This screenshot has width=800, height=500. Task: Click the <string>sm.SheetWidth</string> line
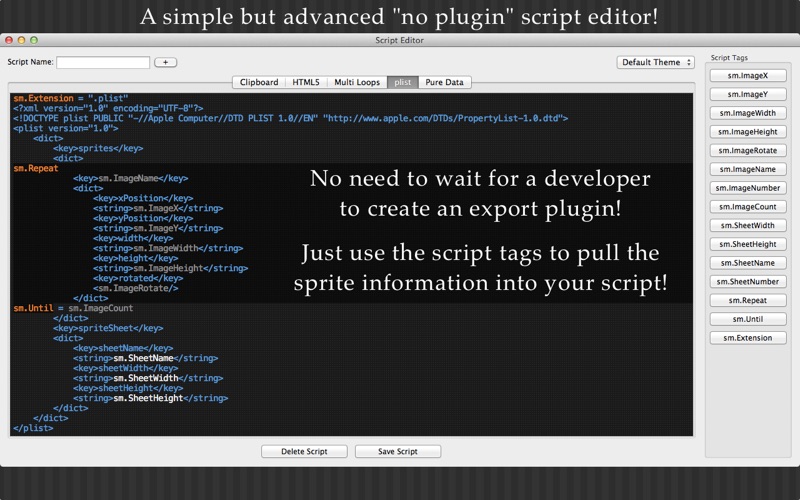148,378
